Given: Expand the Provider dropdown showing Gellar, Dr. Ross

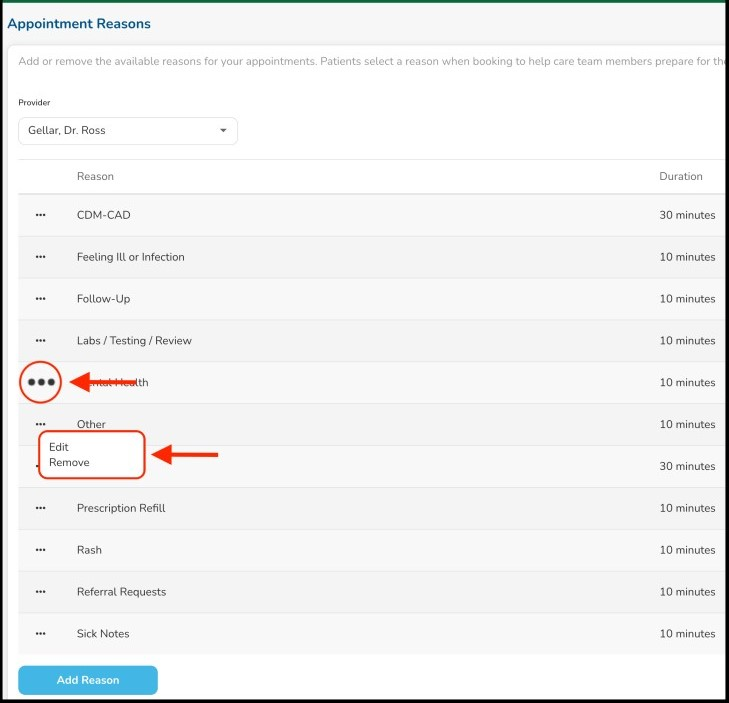Looking at the screenshot, I should click(x=127, y=131).
